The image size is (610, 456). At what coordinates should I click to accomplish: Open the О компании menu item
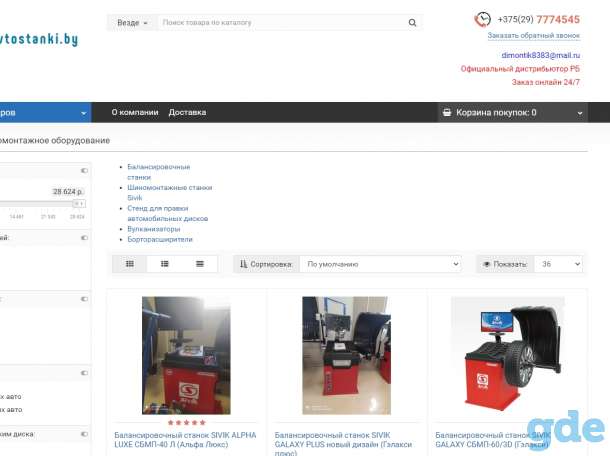pyautogui.click(x=135, y=112)
